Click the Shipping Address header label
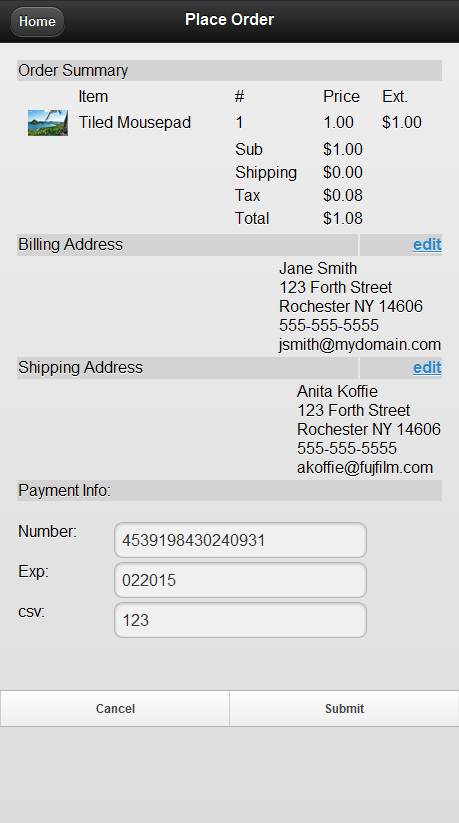The image size is (459, 823). (80, 367)
